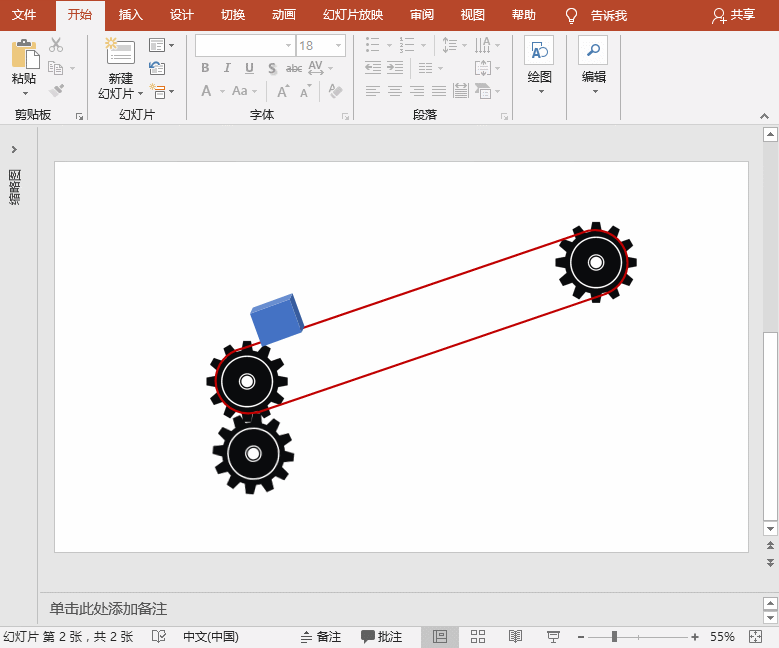The height and width of the screenshot is (648, 779).
Task: Click the Share (共享) button
Action: click(x=733, y=15)
